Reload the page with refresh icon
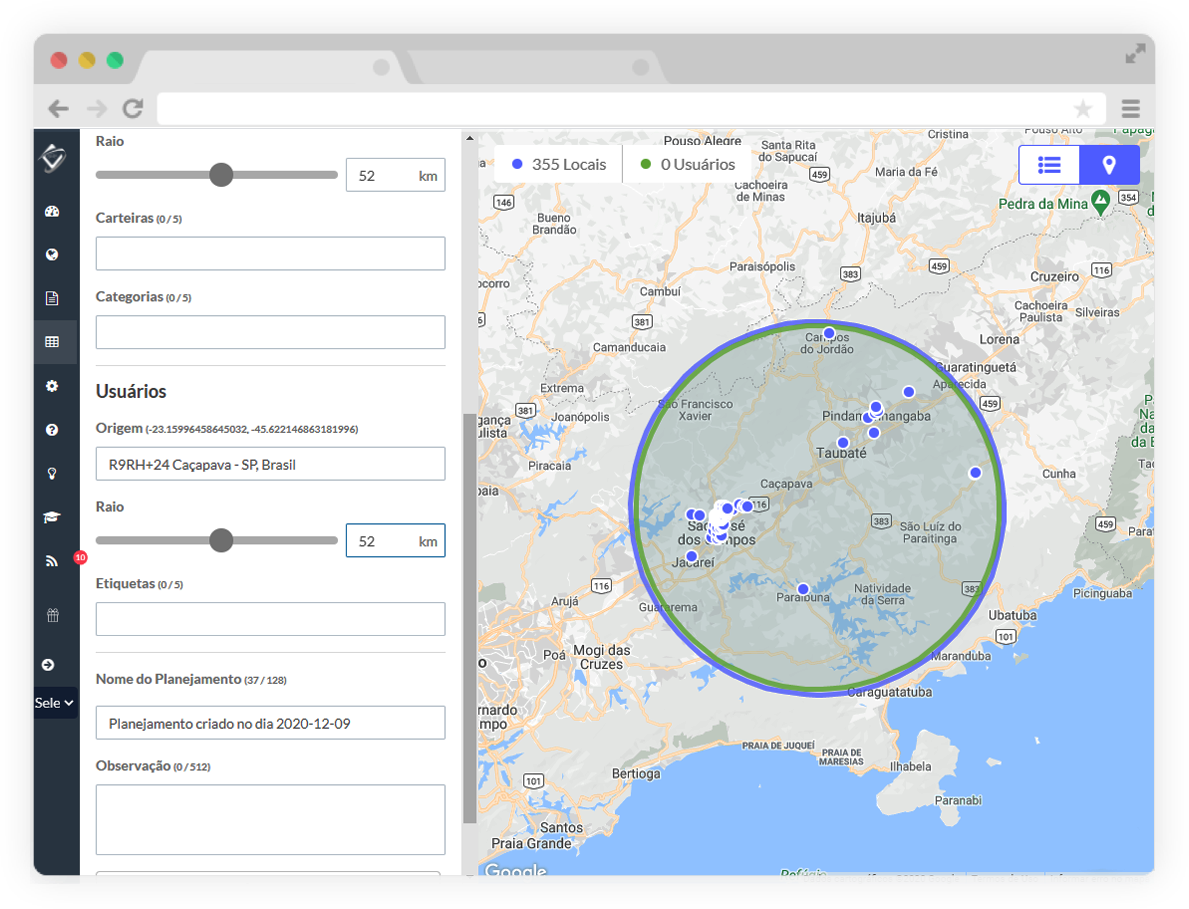 click(x=133, y=108)
